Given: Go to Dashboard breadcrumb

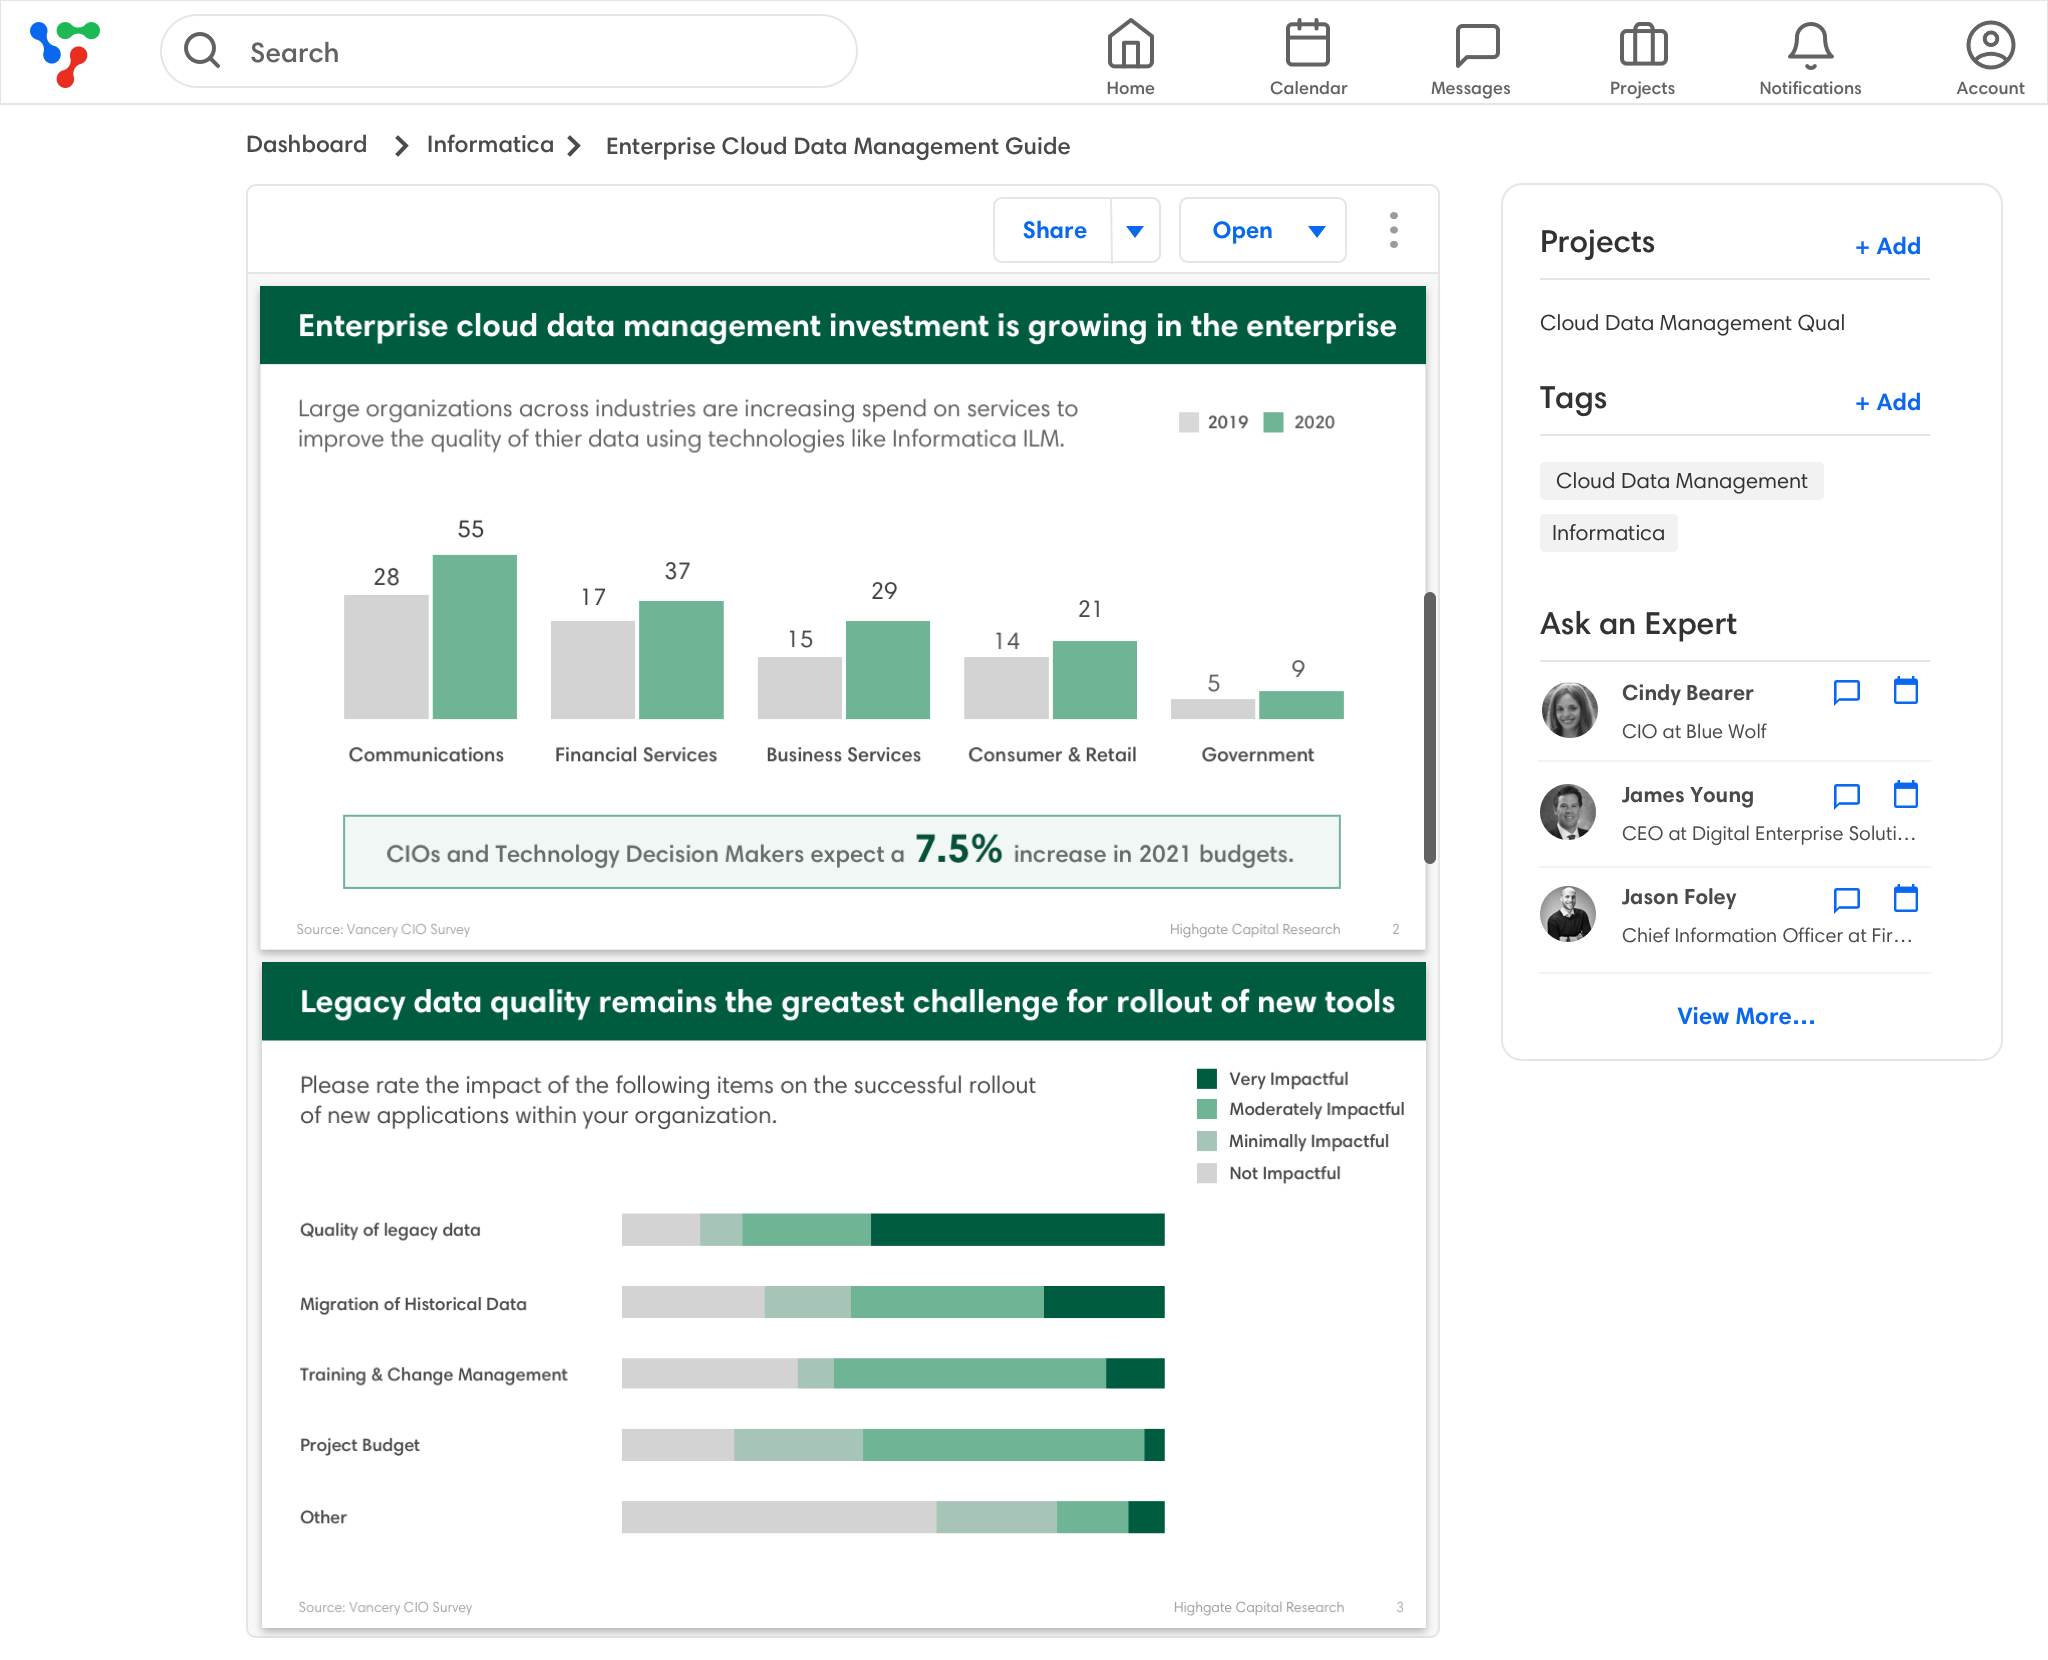Looking at the screenshot, I should click(x=306, y=145).
